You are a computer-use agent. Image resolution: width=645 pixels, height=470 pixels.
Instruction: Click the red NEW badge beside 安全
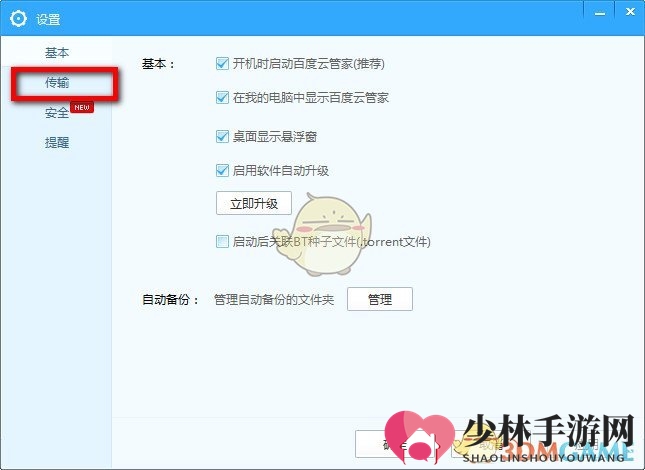tap(82, 107)
